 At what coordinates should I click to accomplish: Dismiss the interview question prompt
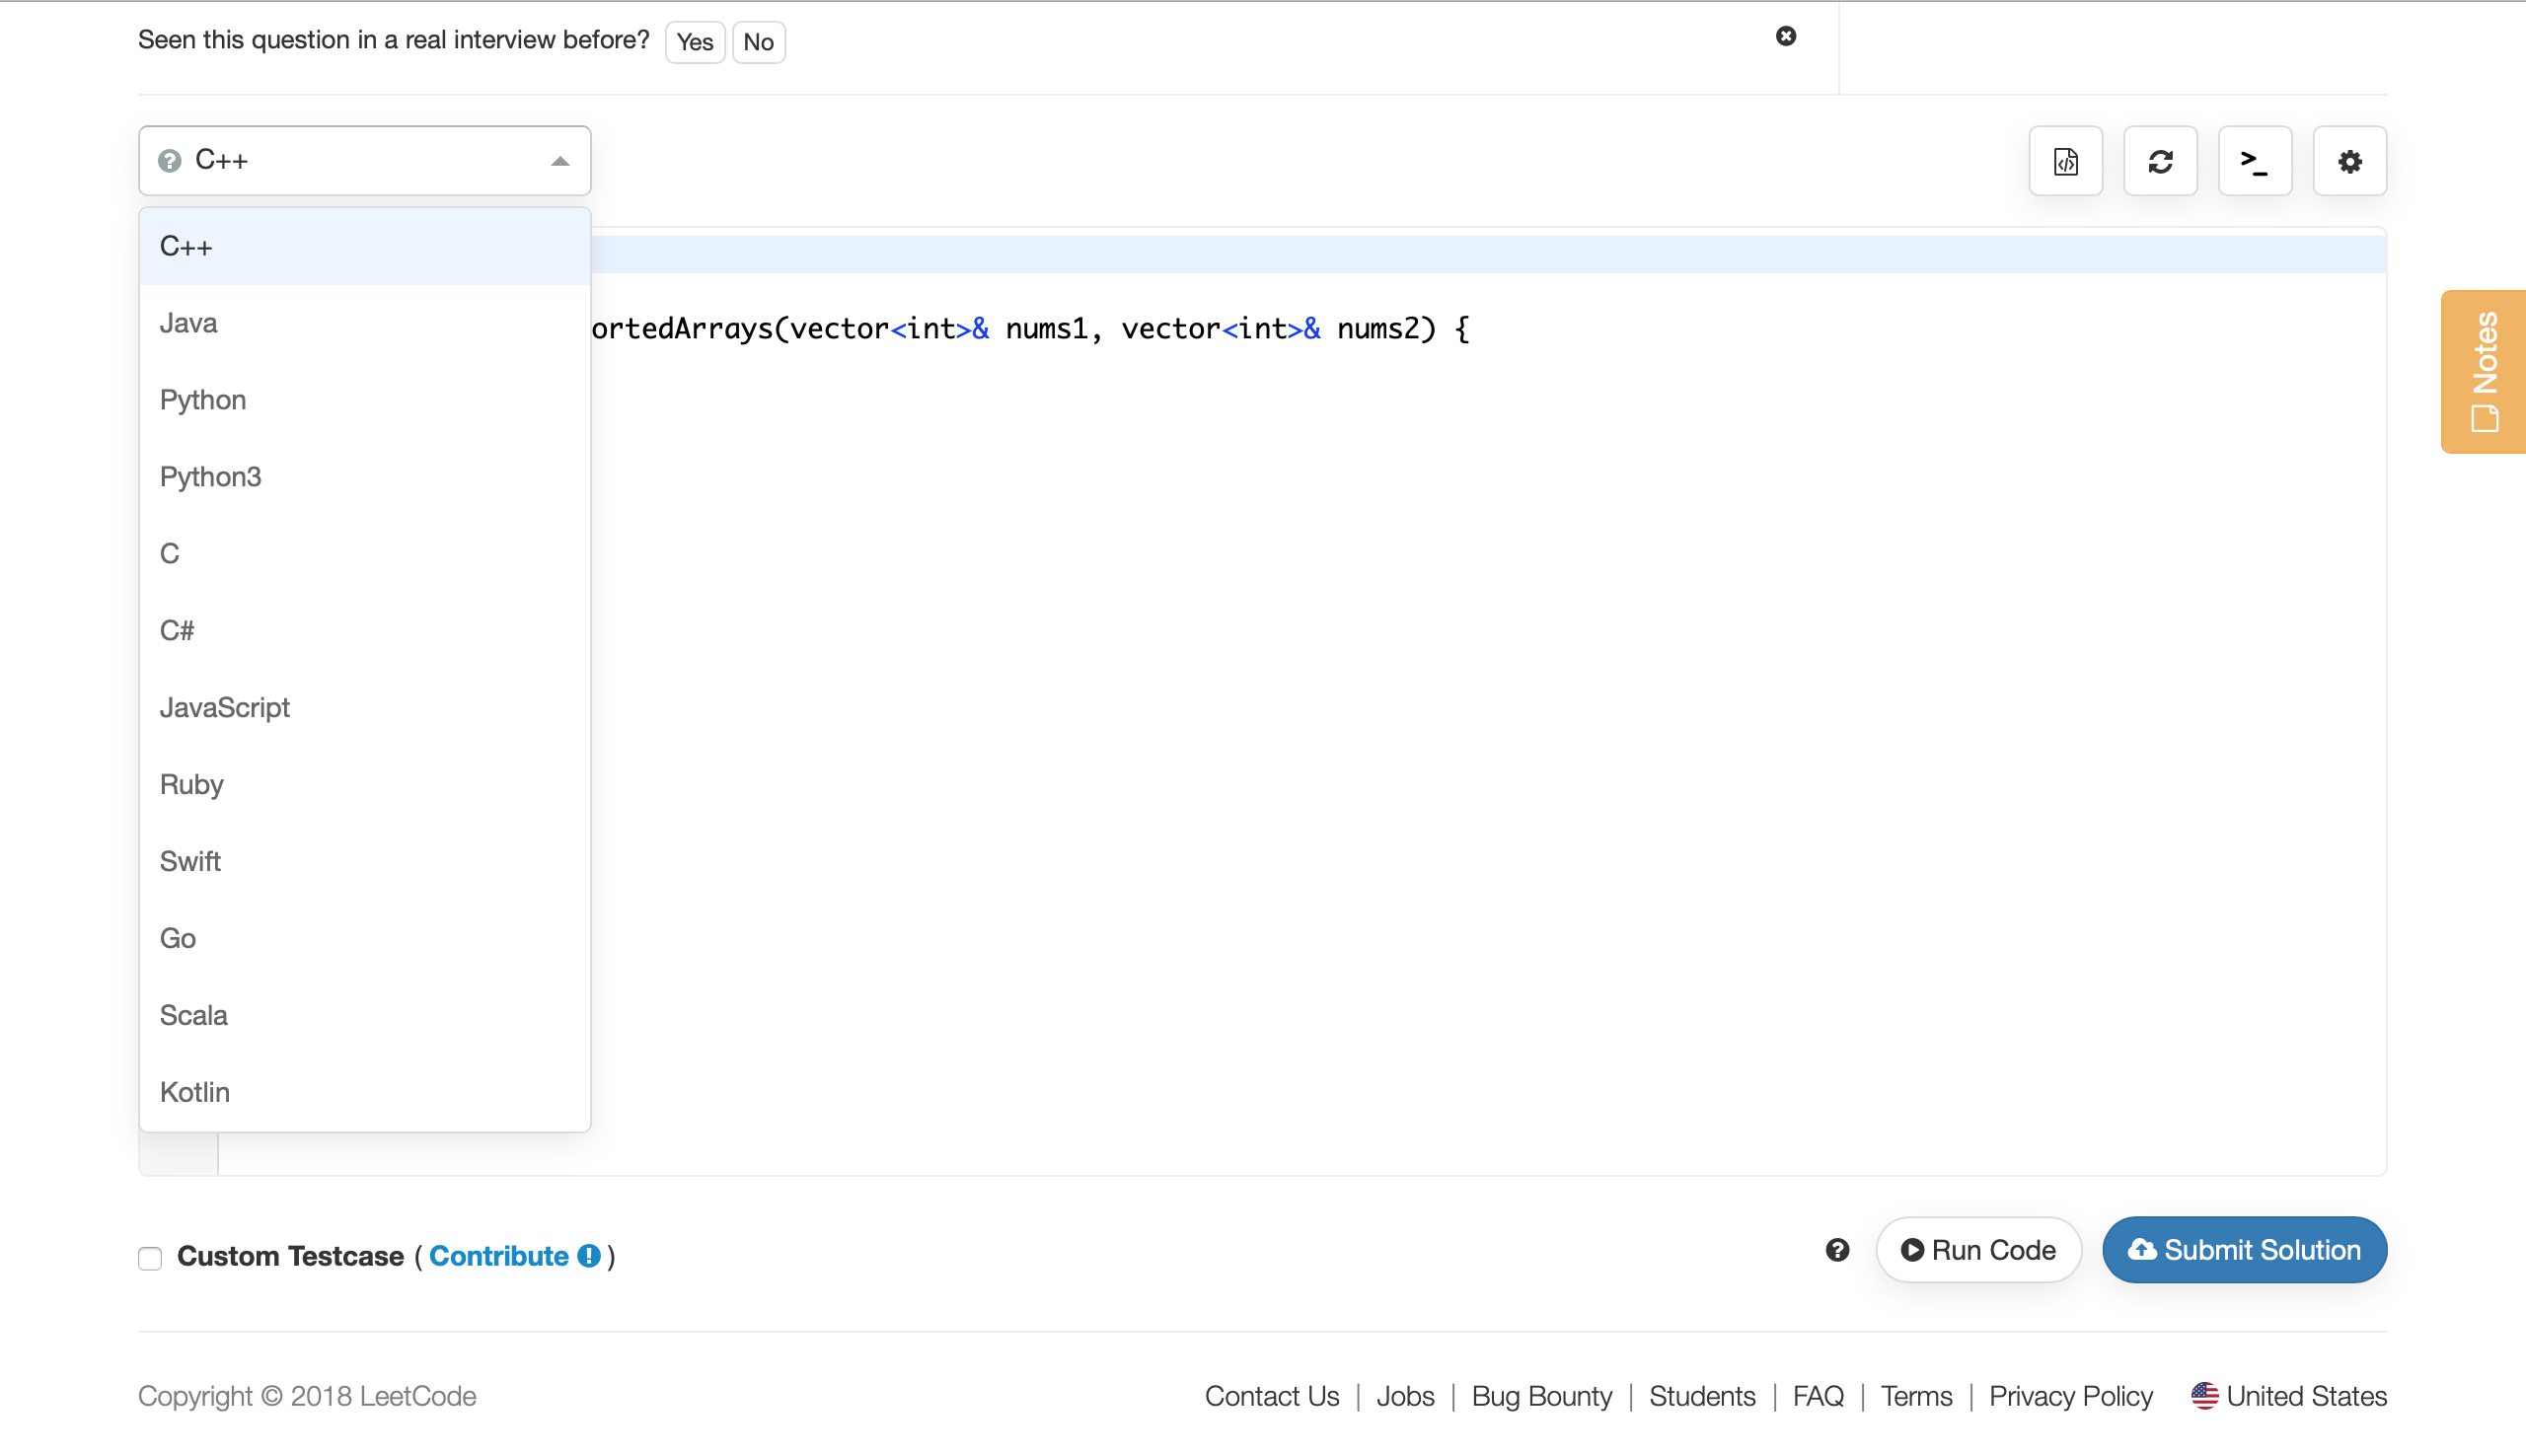(1785, 36)
